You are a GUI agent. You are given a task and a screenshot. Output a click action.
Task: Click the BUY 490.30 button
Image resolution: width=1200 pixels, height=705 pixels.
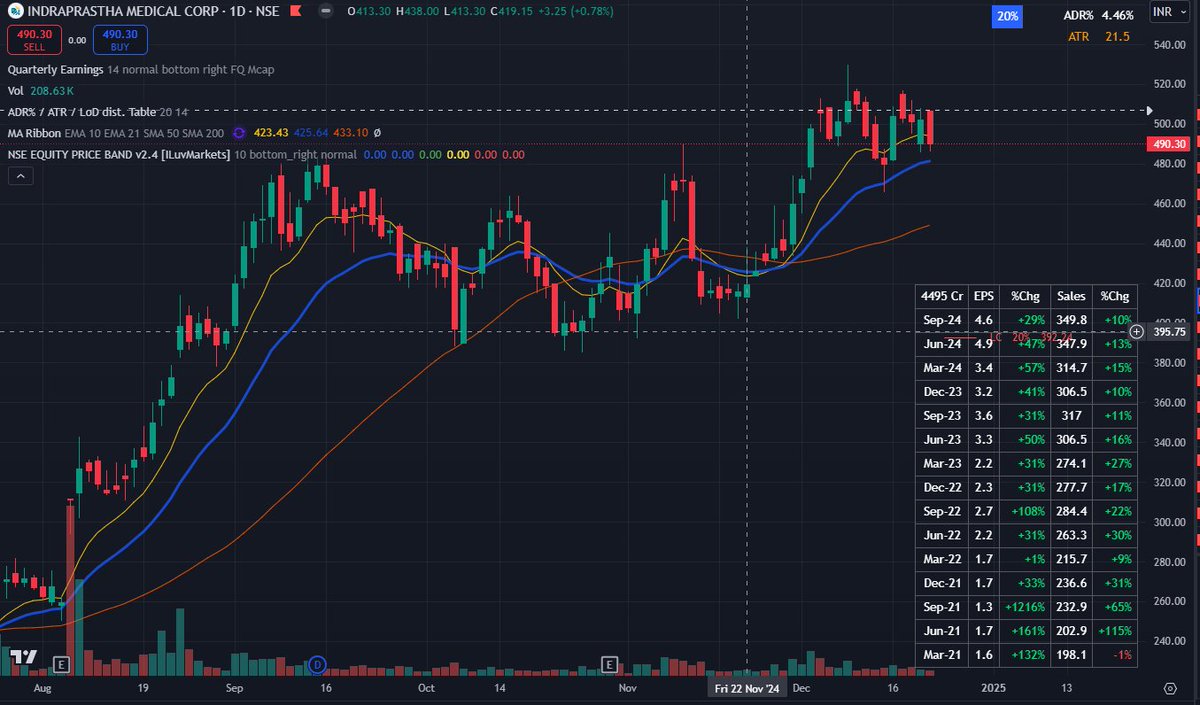[121, 39]
